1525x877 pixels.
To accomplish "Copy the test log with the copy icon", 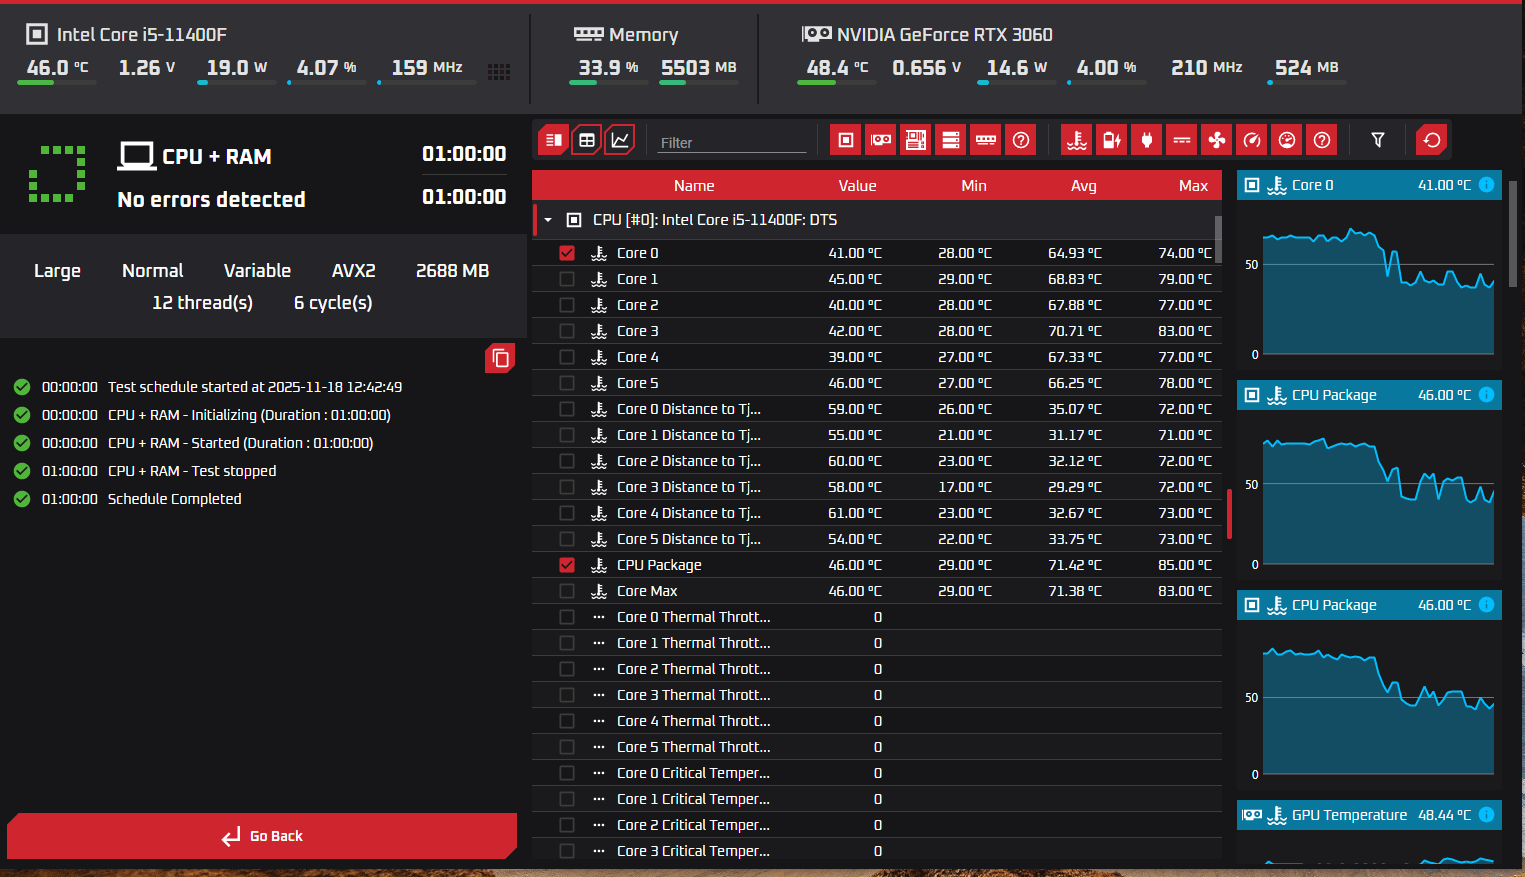I will click(x=500, y=358).
